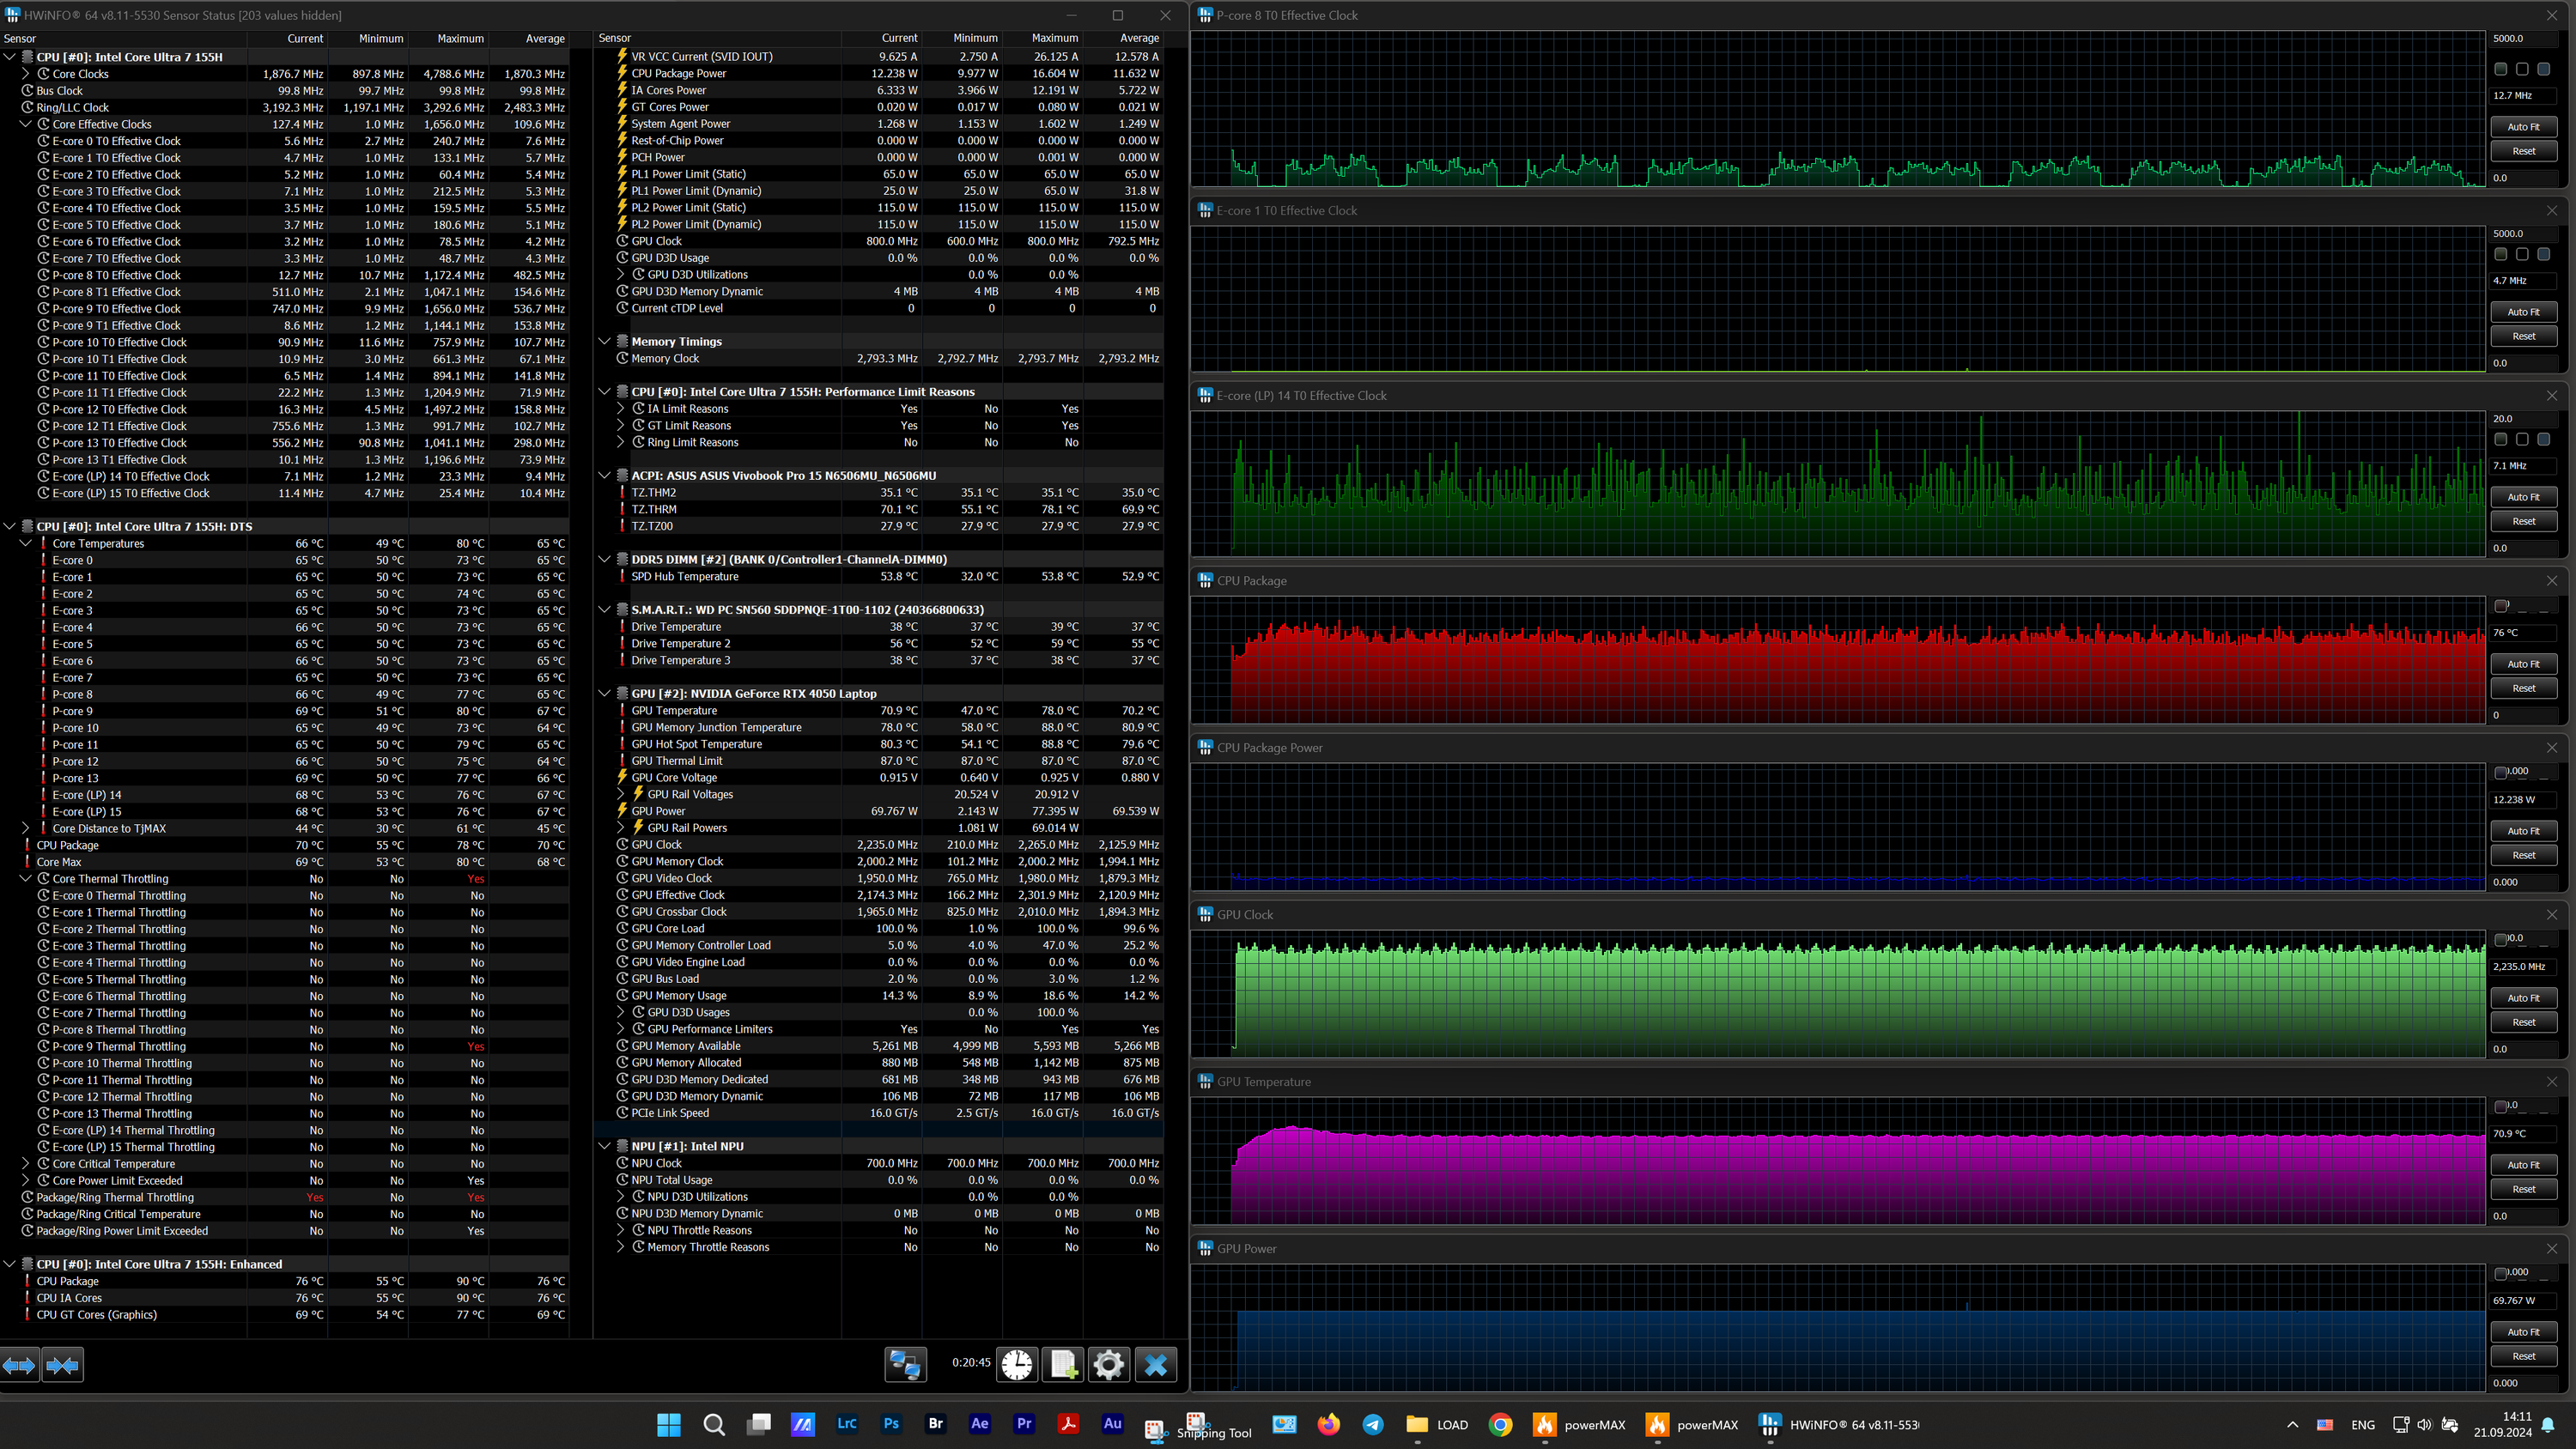Collapse the Core Effective Clocks tree
Viewport: 2576px width, 1449px height.
26,124
